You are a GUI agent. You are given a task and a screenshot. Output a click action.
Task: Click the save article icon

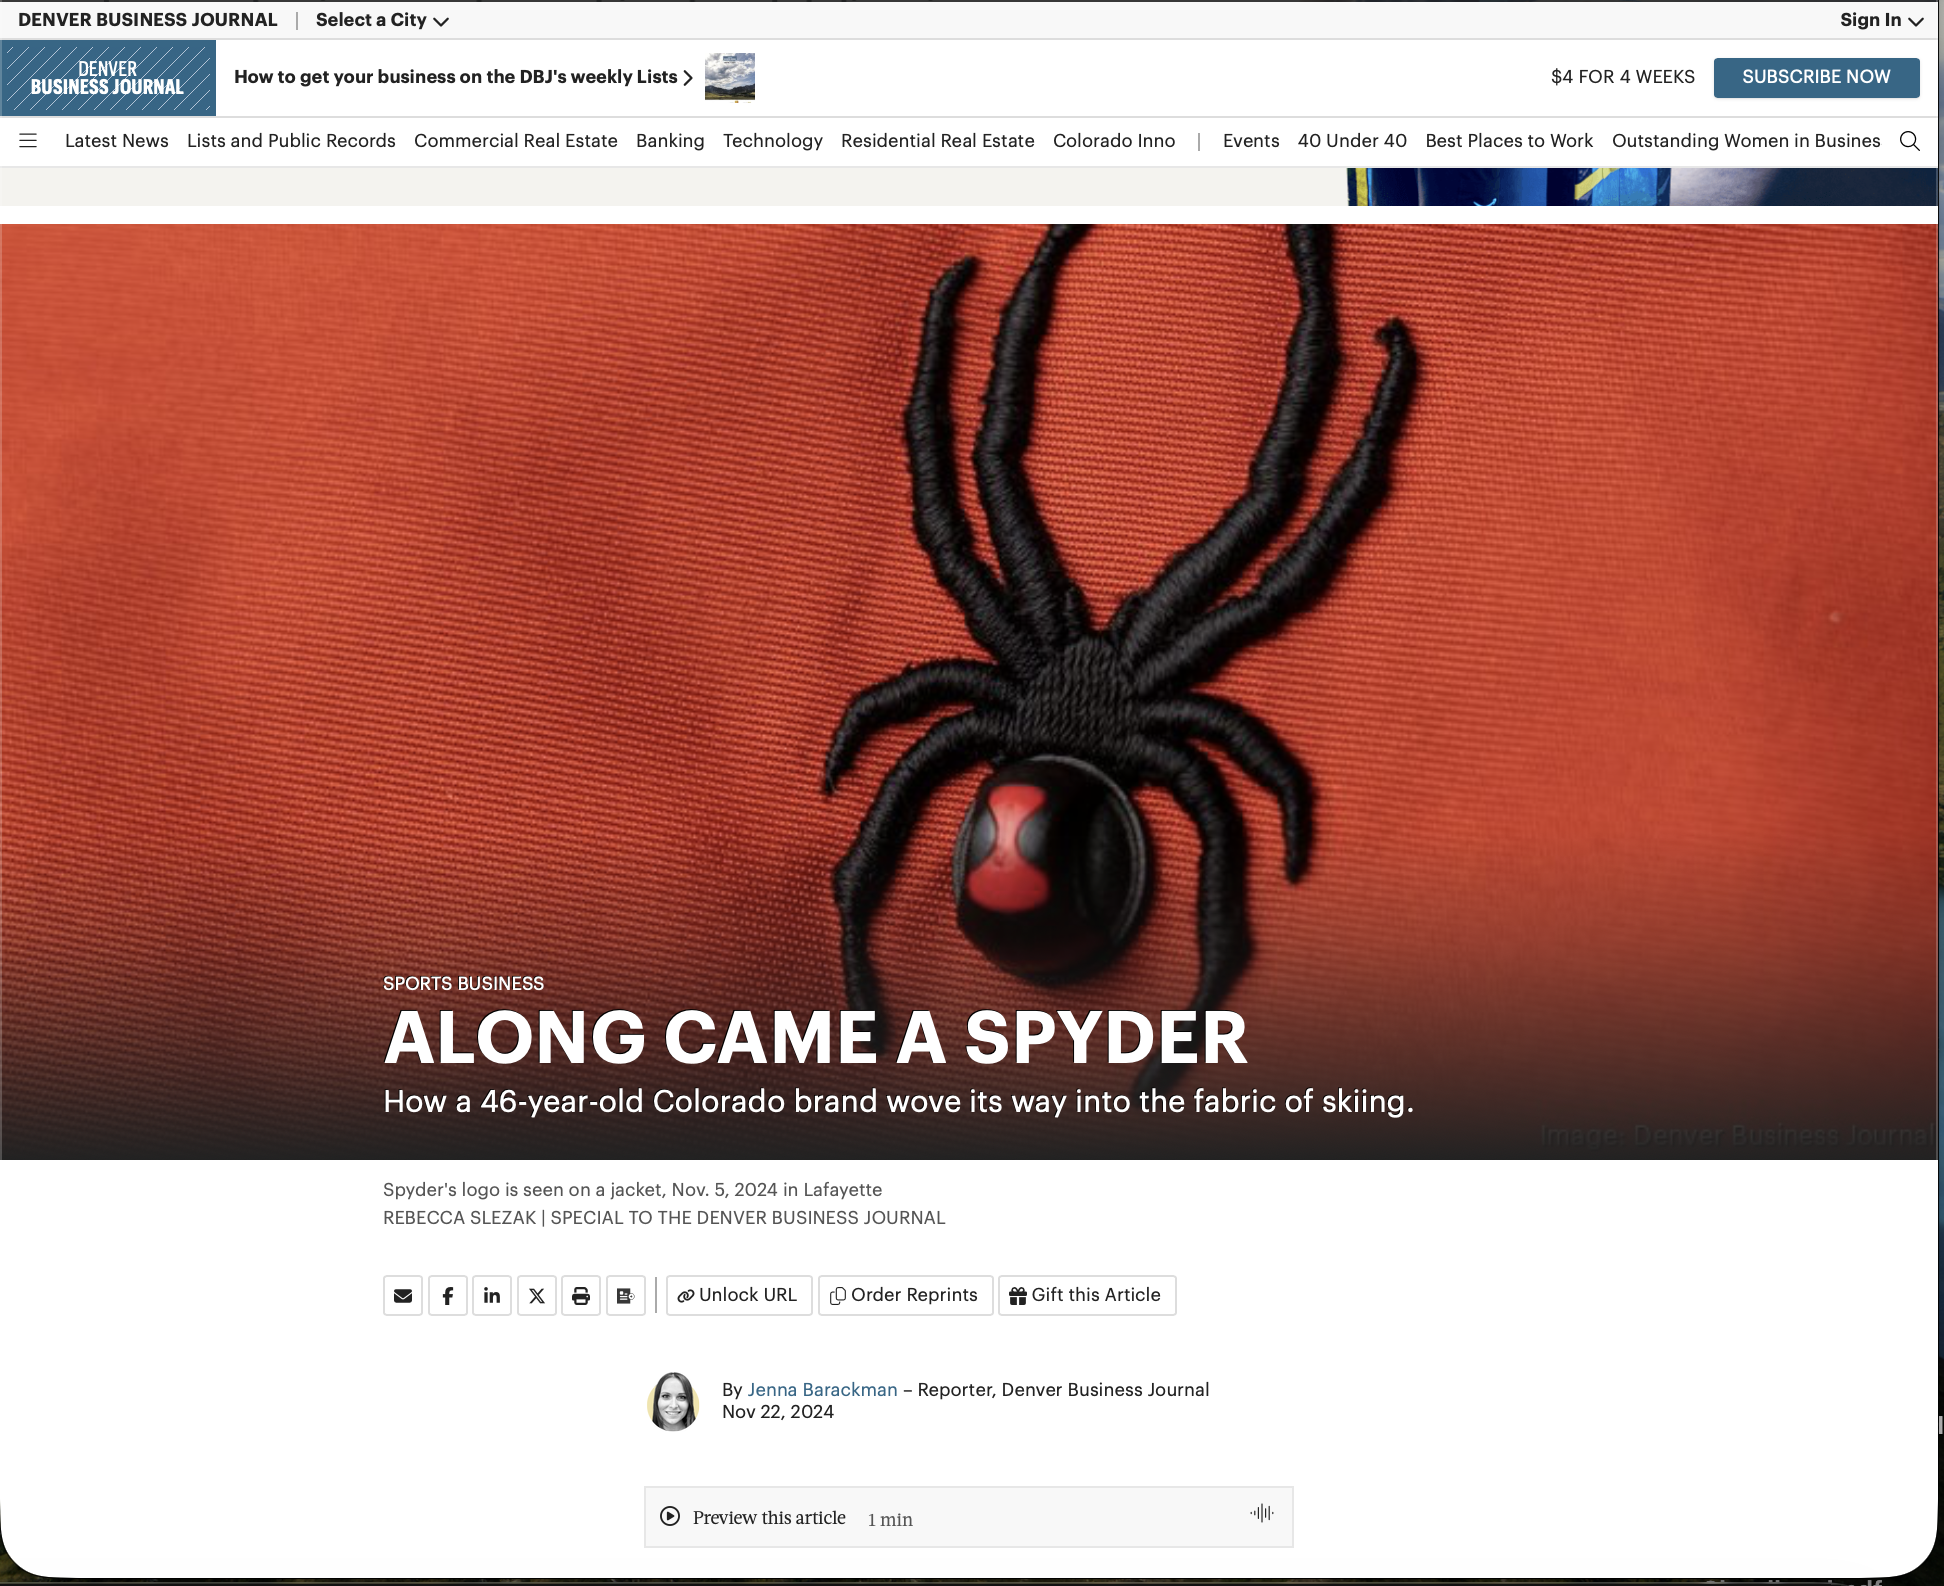[x=625, y=1296]
